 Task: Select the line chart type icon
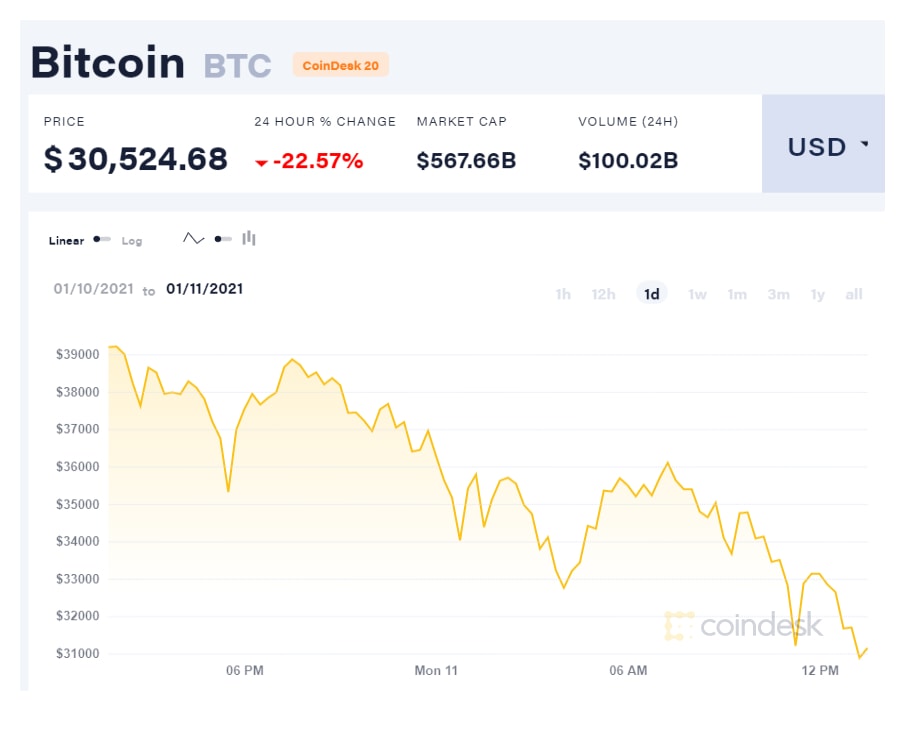(193, 238)
